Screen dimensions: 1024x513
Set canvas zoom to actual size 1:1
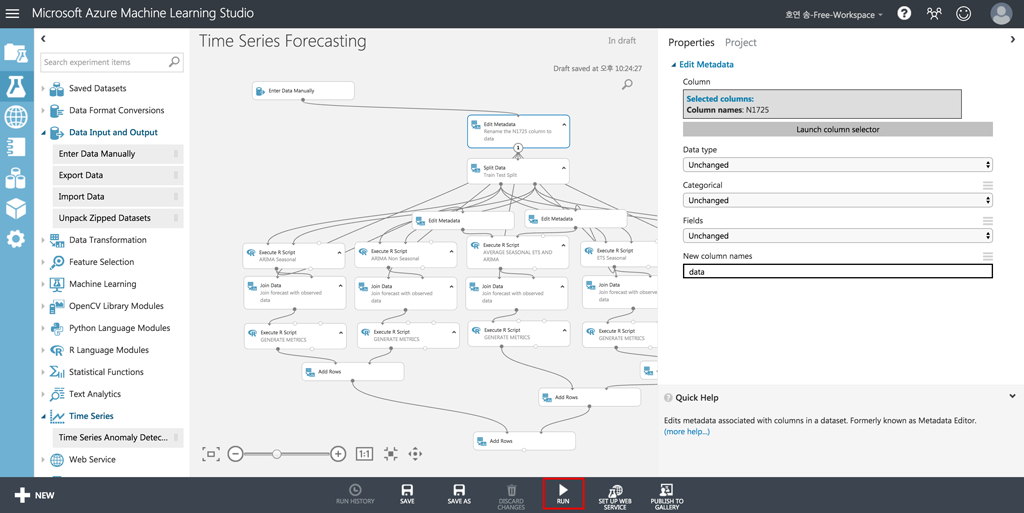point(364,454)
